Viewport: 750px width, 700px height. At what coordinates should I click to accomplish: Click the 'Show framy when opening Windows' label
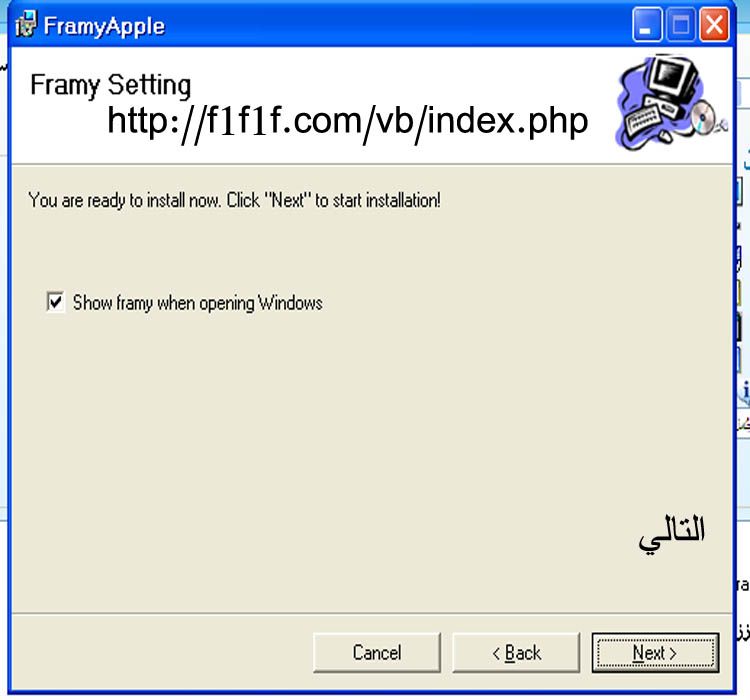(198, 303)
